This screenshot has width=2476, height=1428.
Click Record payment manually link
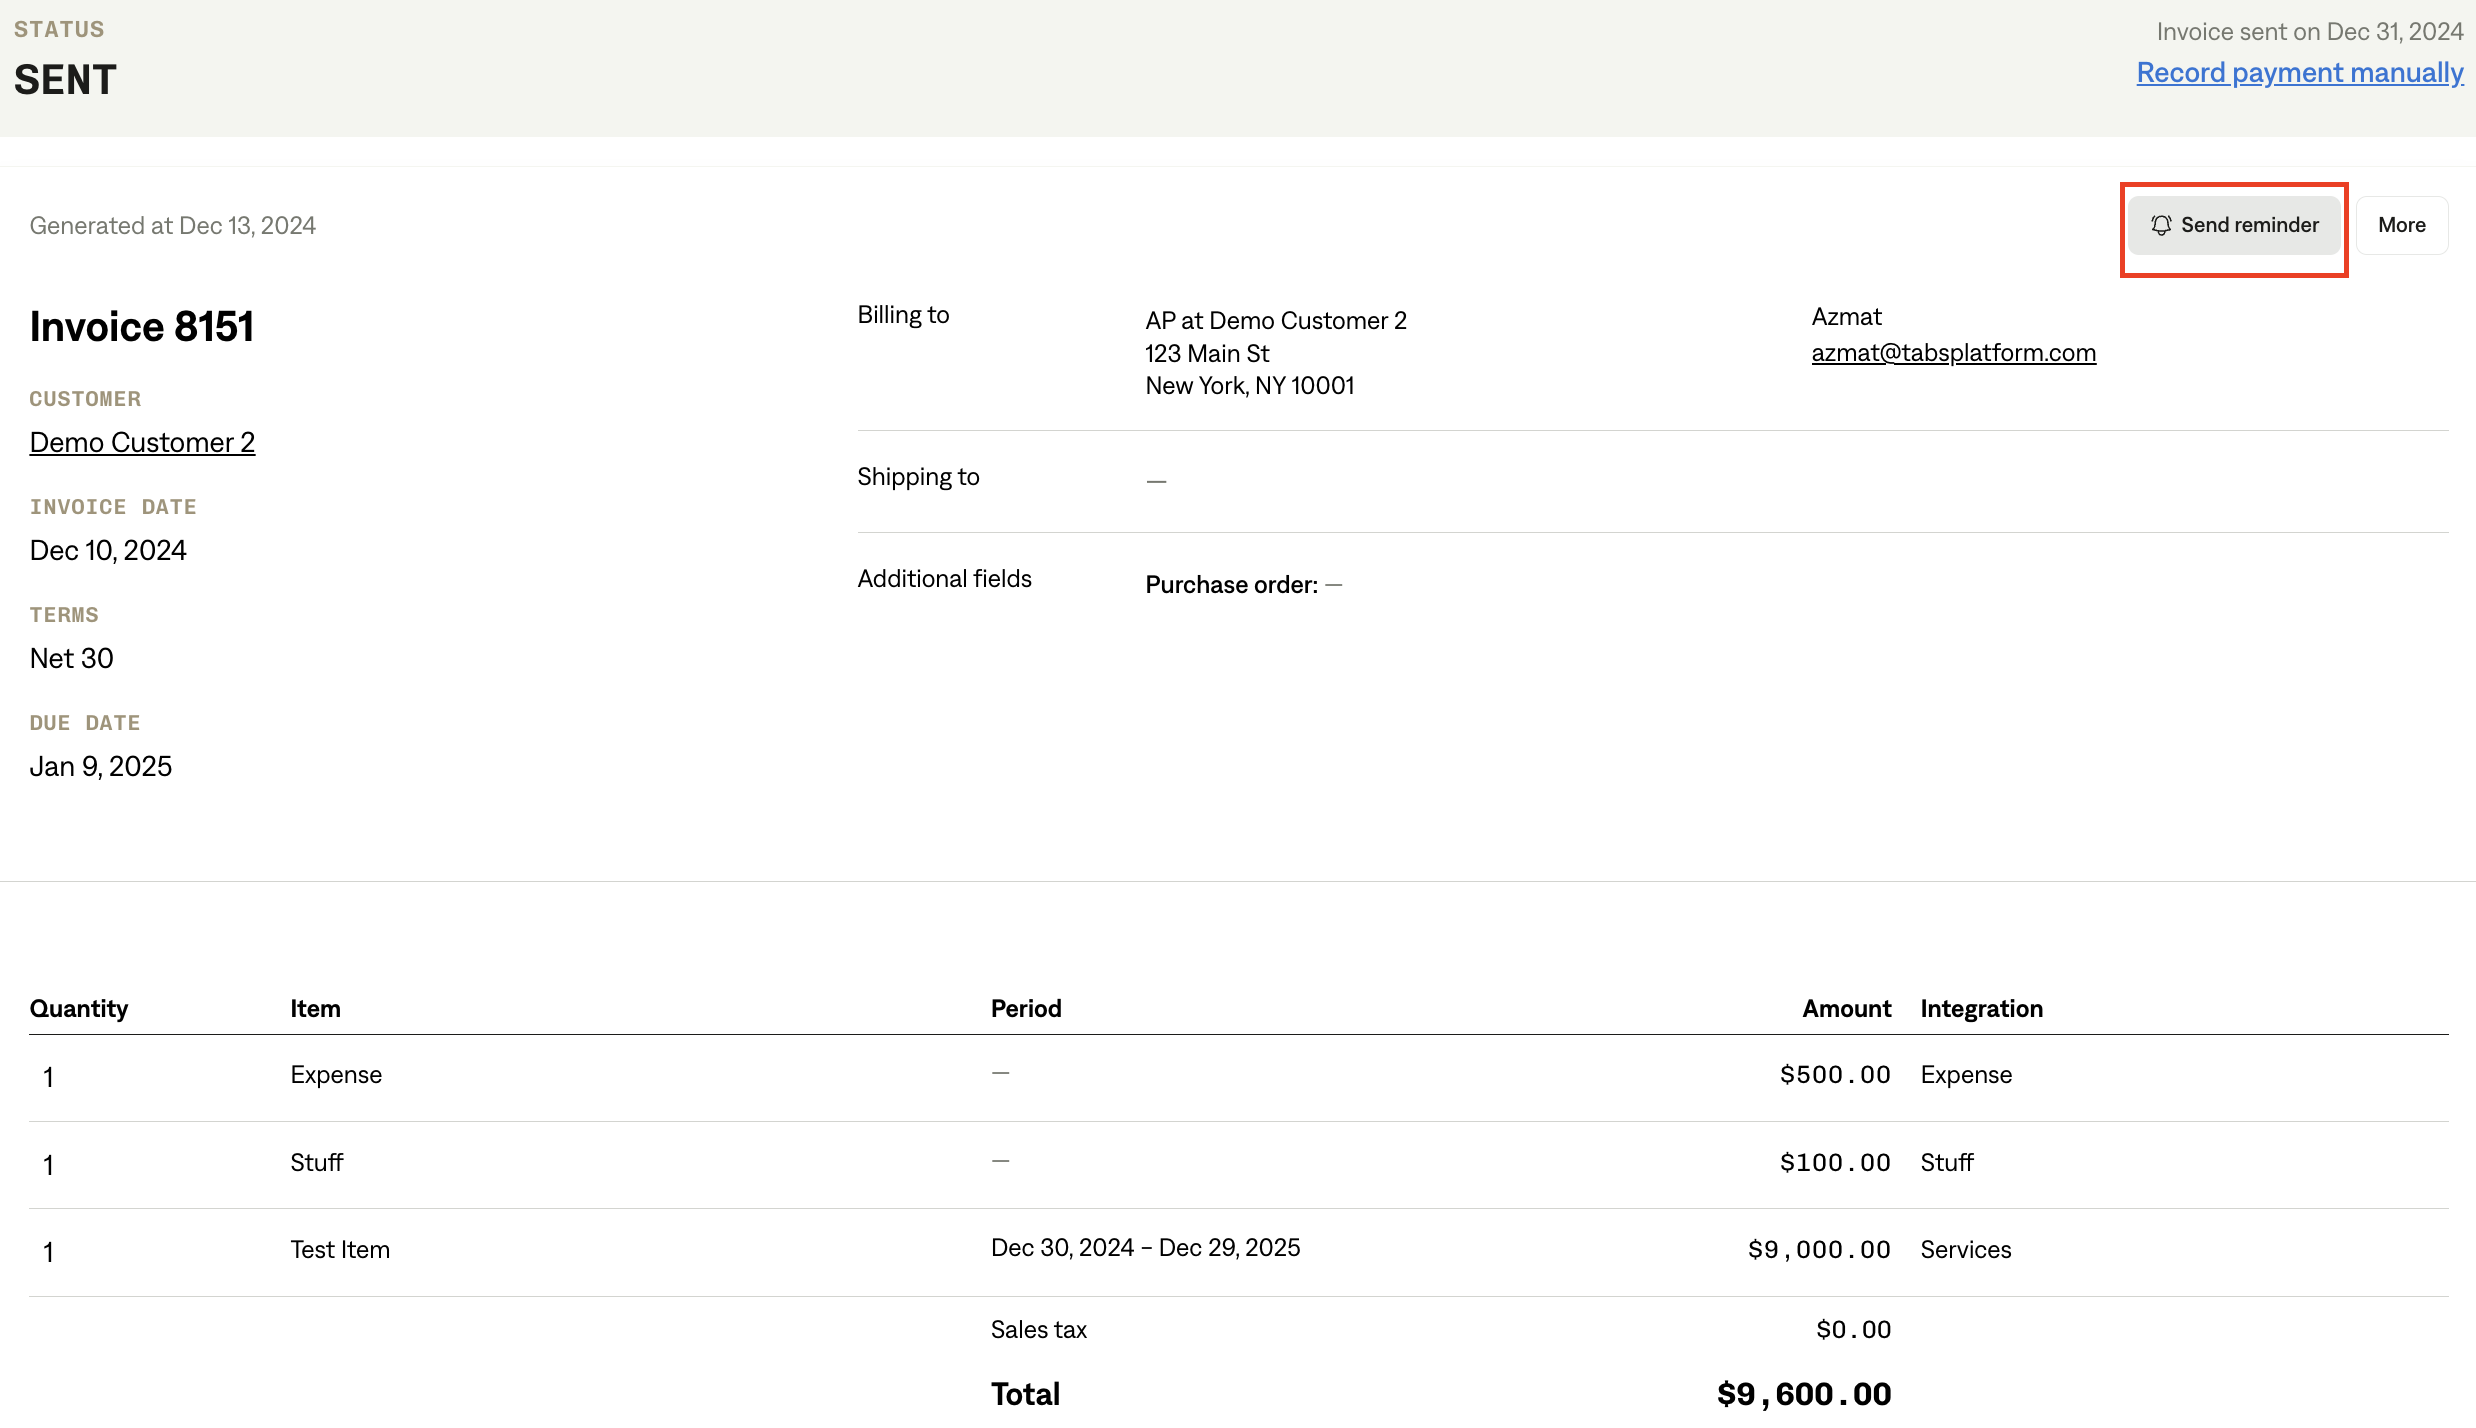tap(2299, 73)
